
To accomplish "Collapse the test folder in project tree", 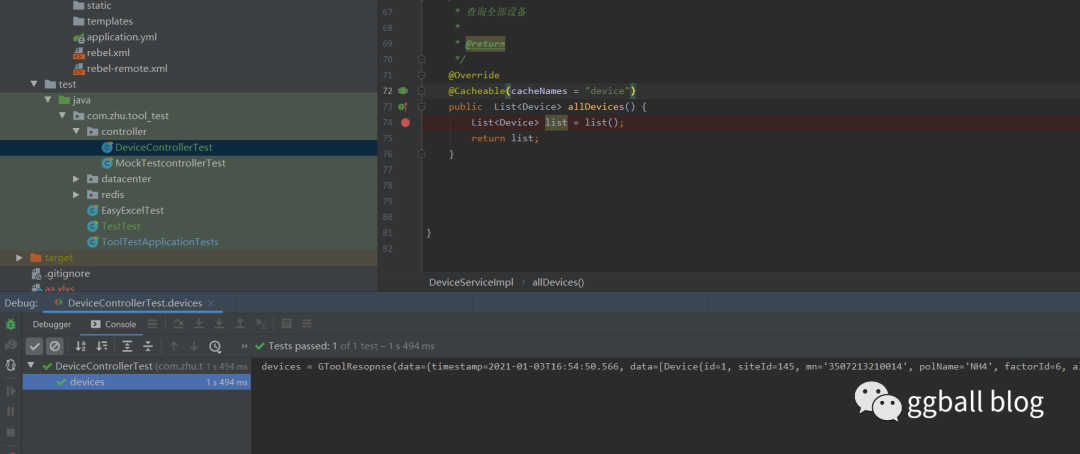I will pos(34,84).
